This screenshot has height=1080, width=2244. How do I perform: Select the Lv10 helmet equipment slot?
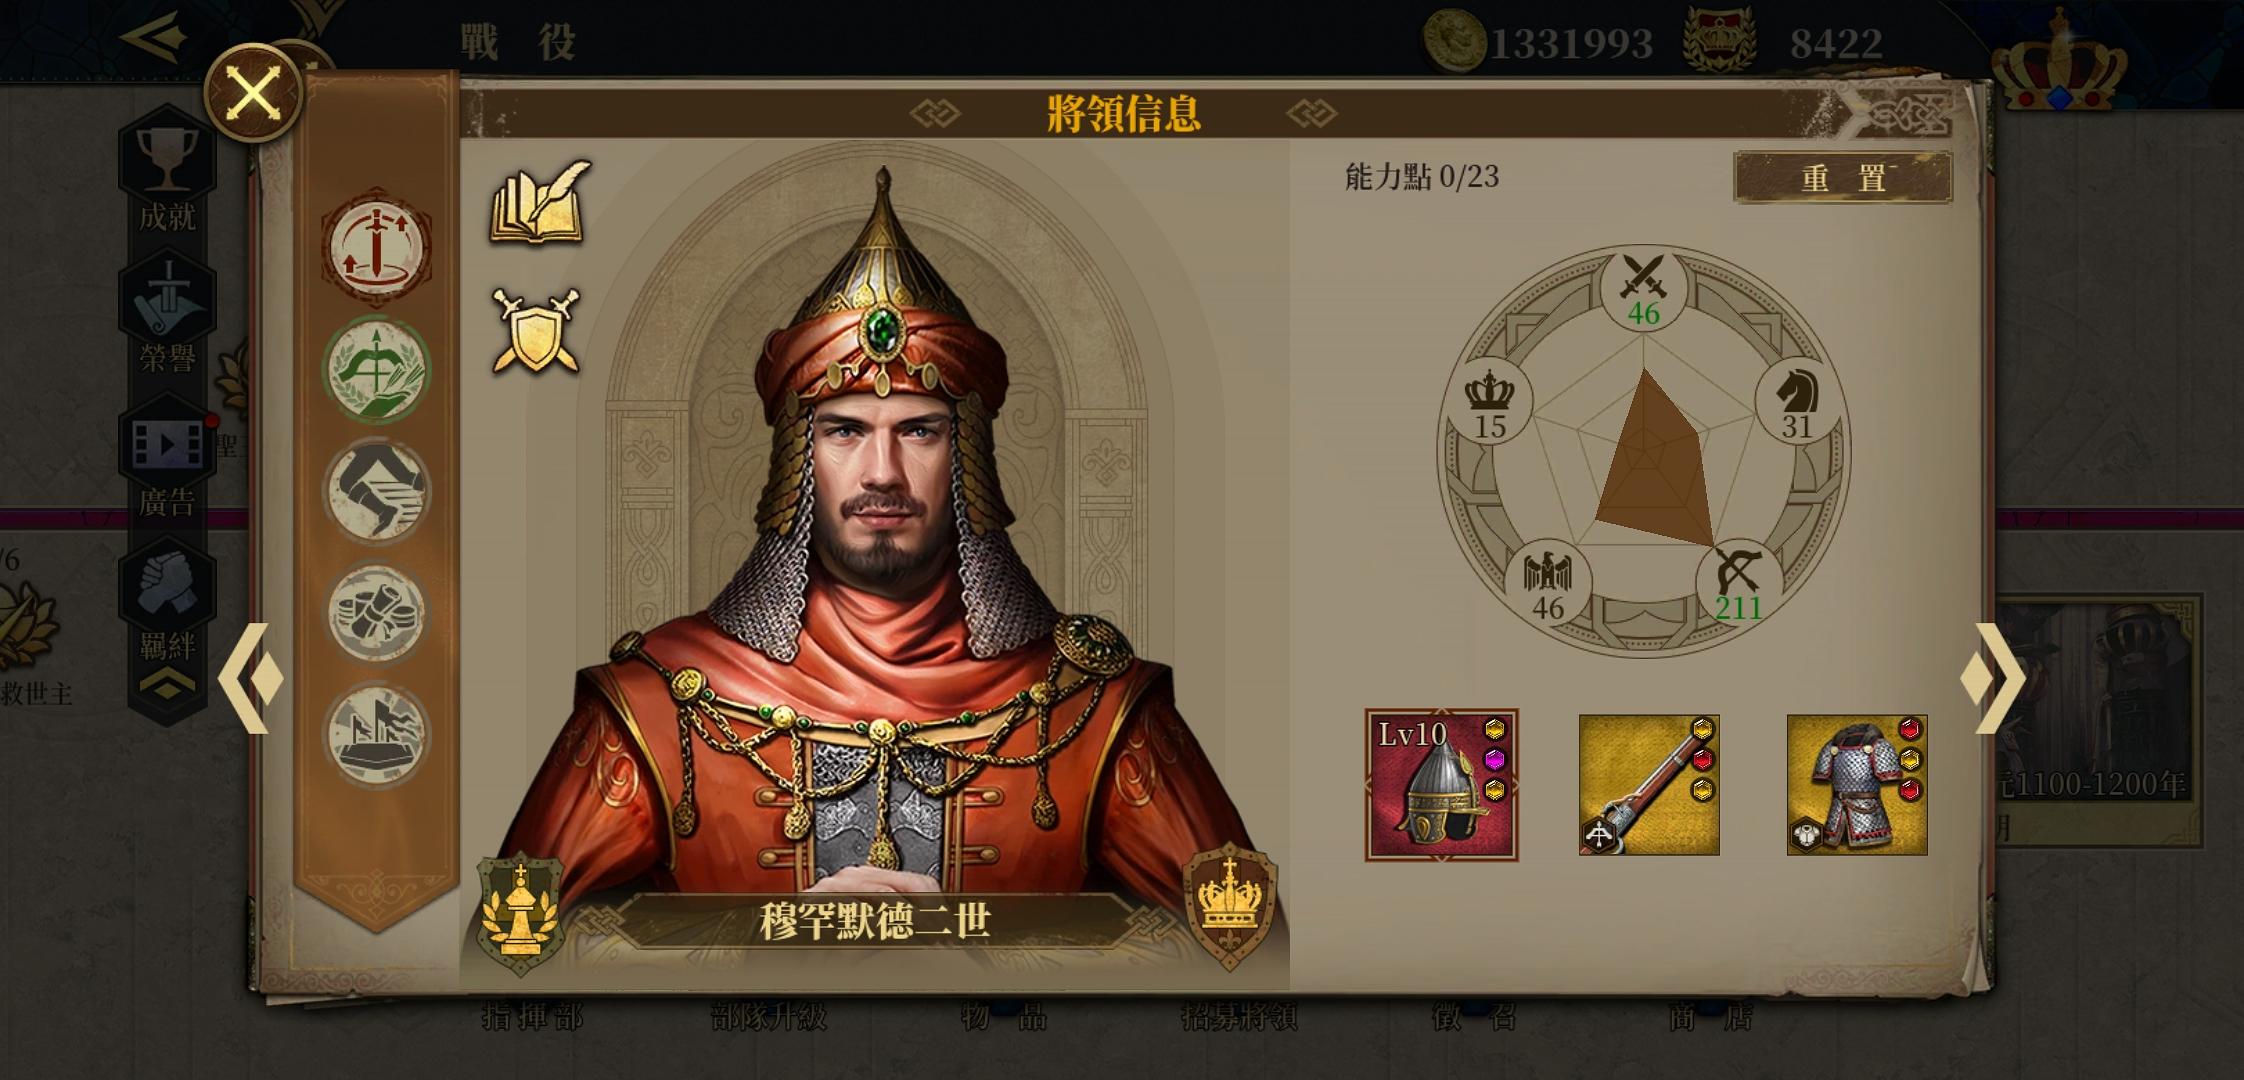(x=1441, y=785)
